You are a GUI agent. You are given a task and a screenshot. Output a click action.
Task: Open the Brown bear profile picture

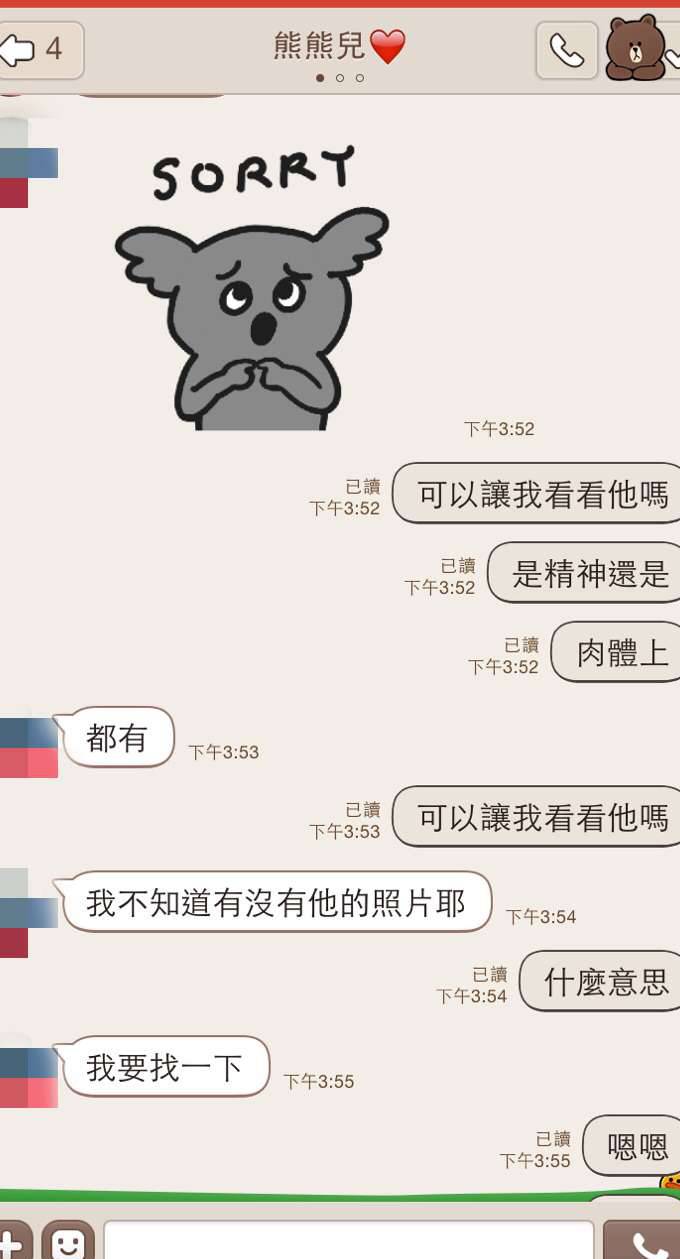634,48
